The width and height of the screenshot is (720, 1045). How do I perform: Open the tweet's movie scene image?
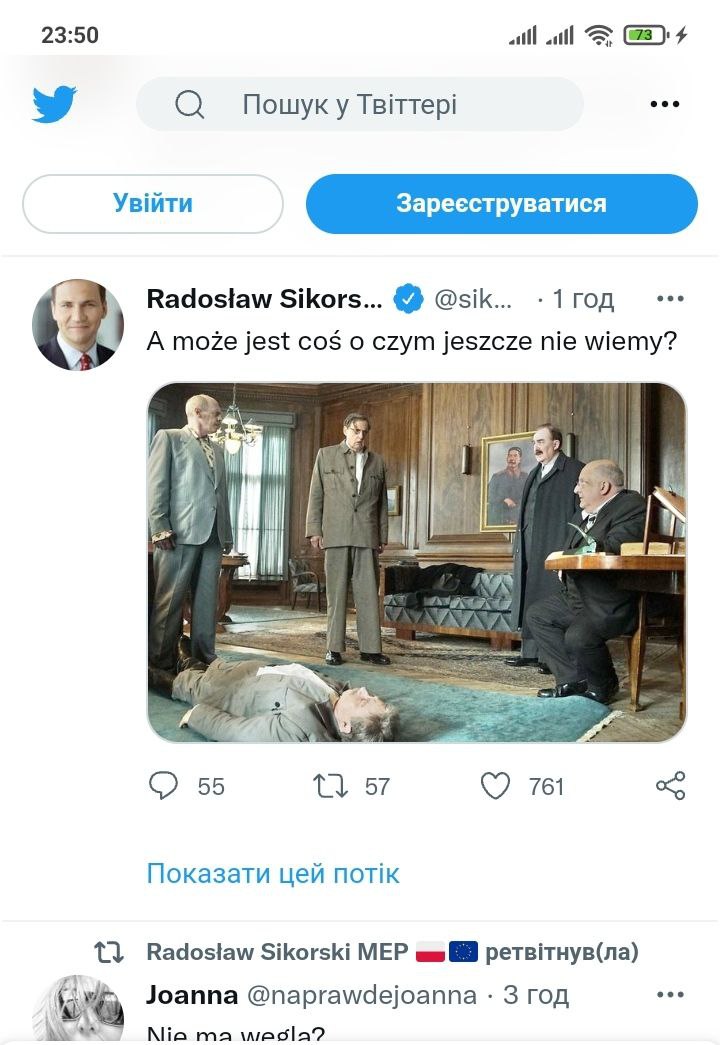(x=417, y=562)
